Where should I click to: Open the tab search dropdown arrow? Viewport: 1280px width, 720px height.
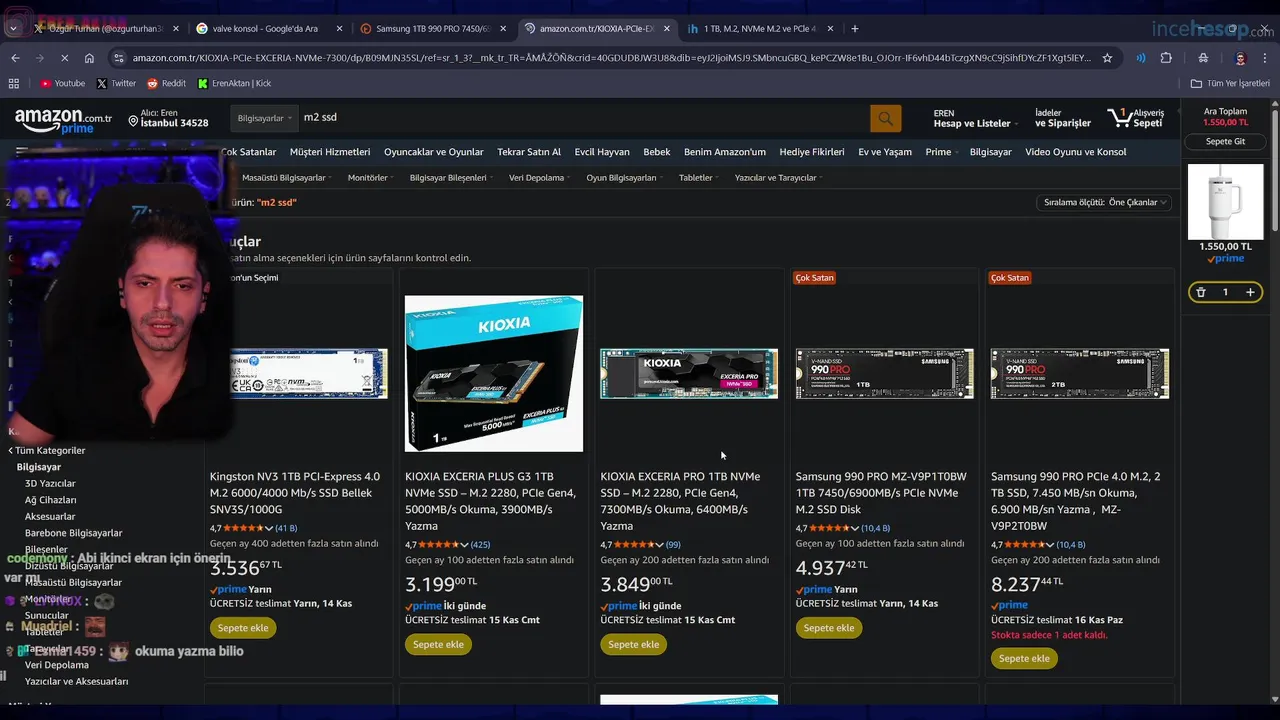tap(13, 29)
